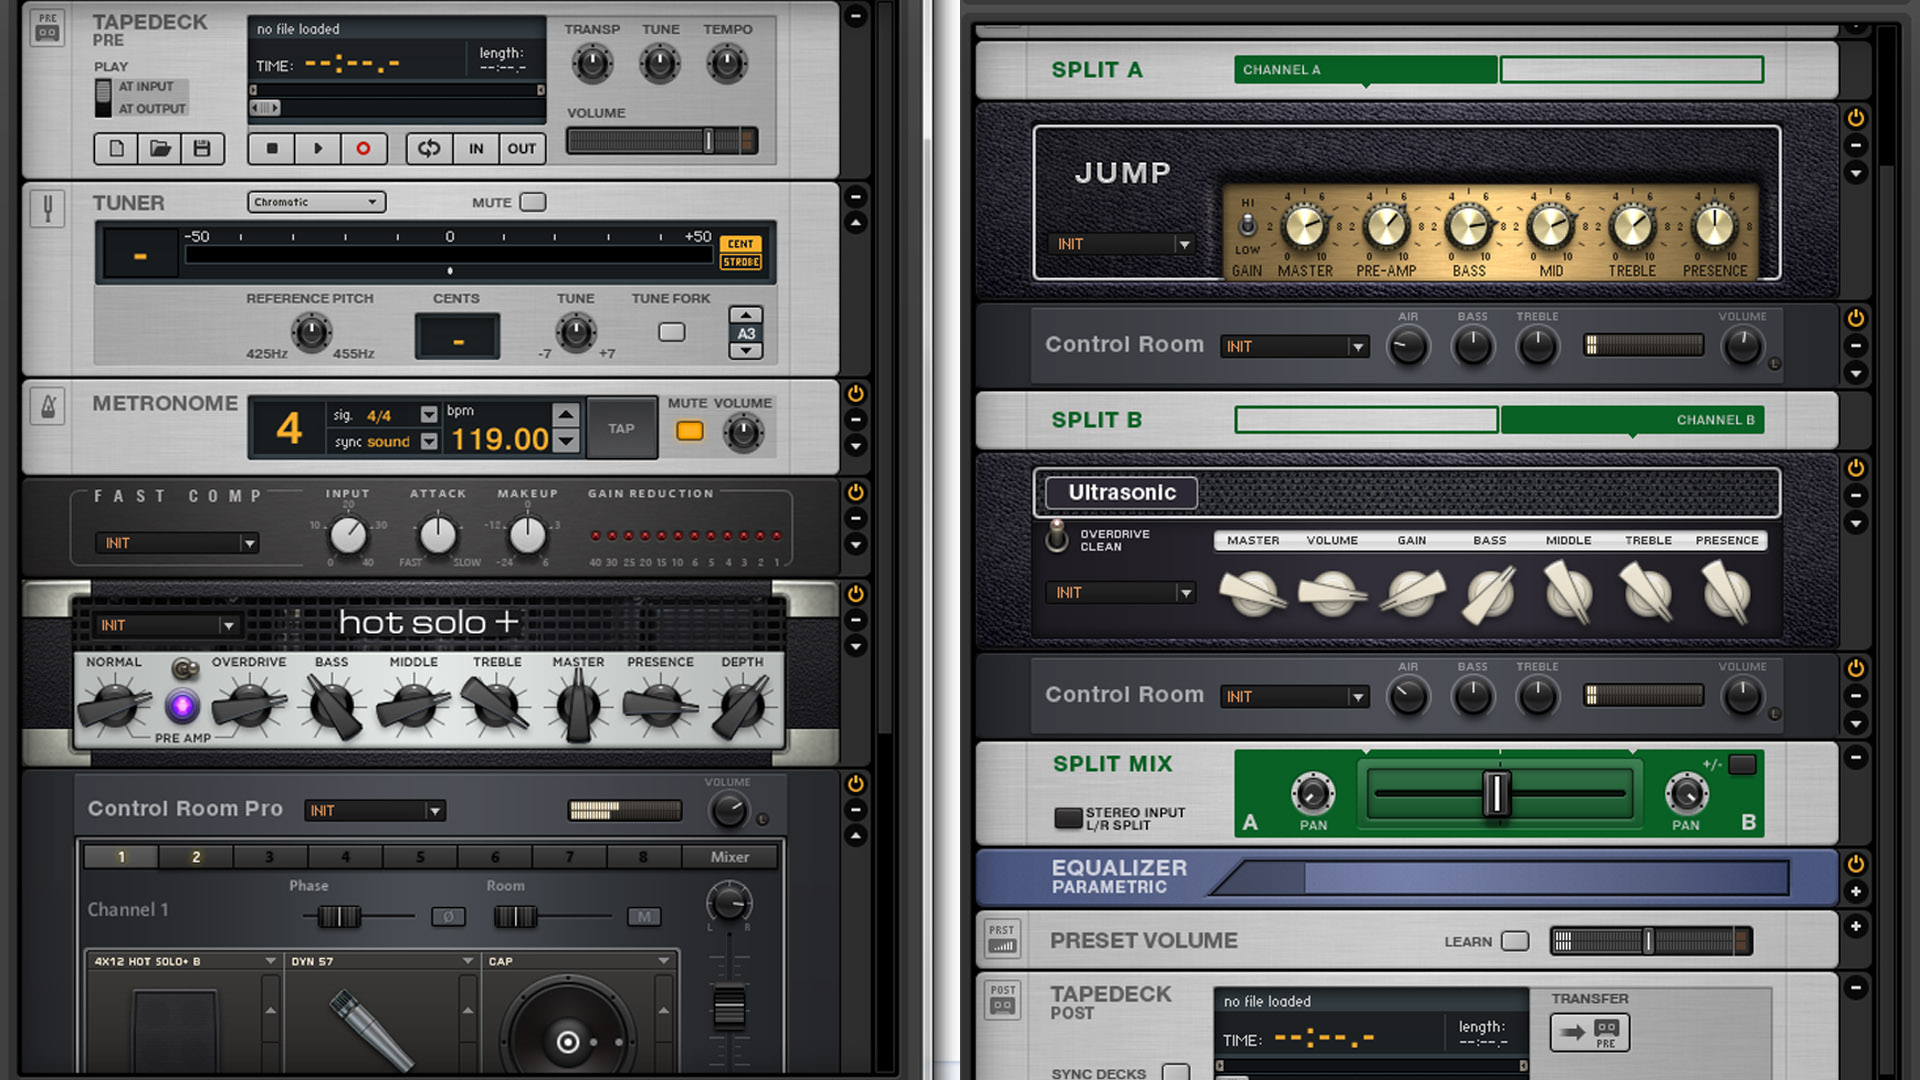
Task: Click the metronome TAP button
Action: [621, 428]
